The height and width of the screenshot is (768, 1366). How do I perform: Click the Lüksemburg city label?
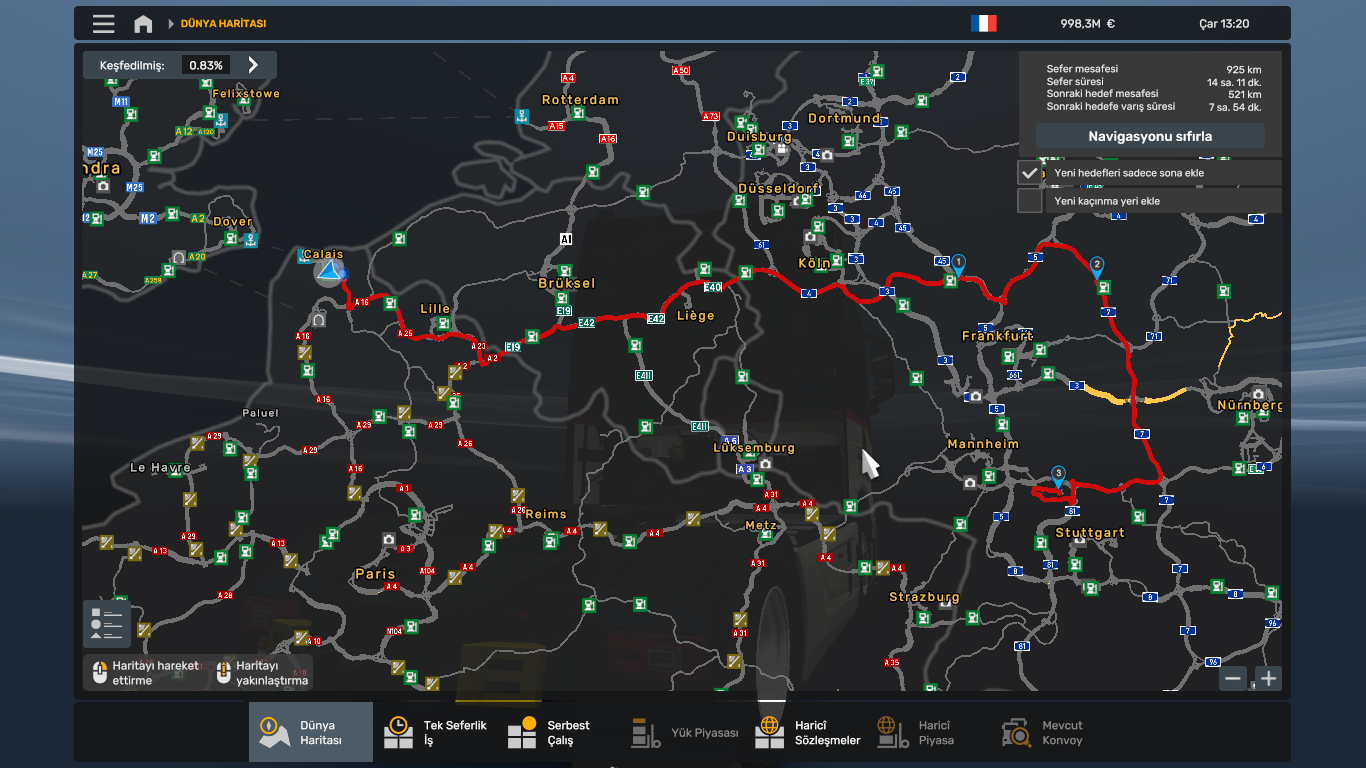click(754, 448)
